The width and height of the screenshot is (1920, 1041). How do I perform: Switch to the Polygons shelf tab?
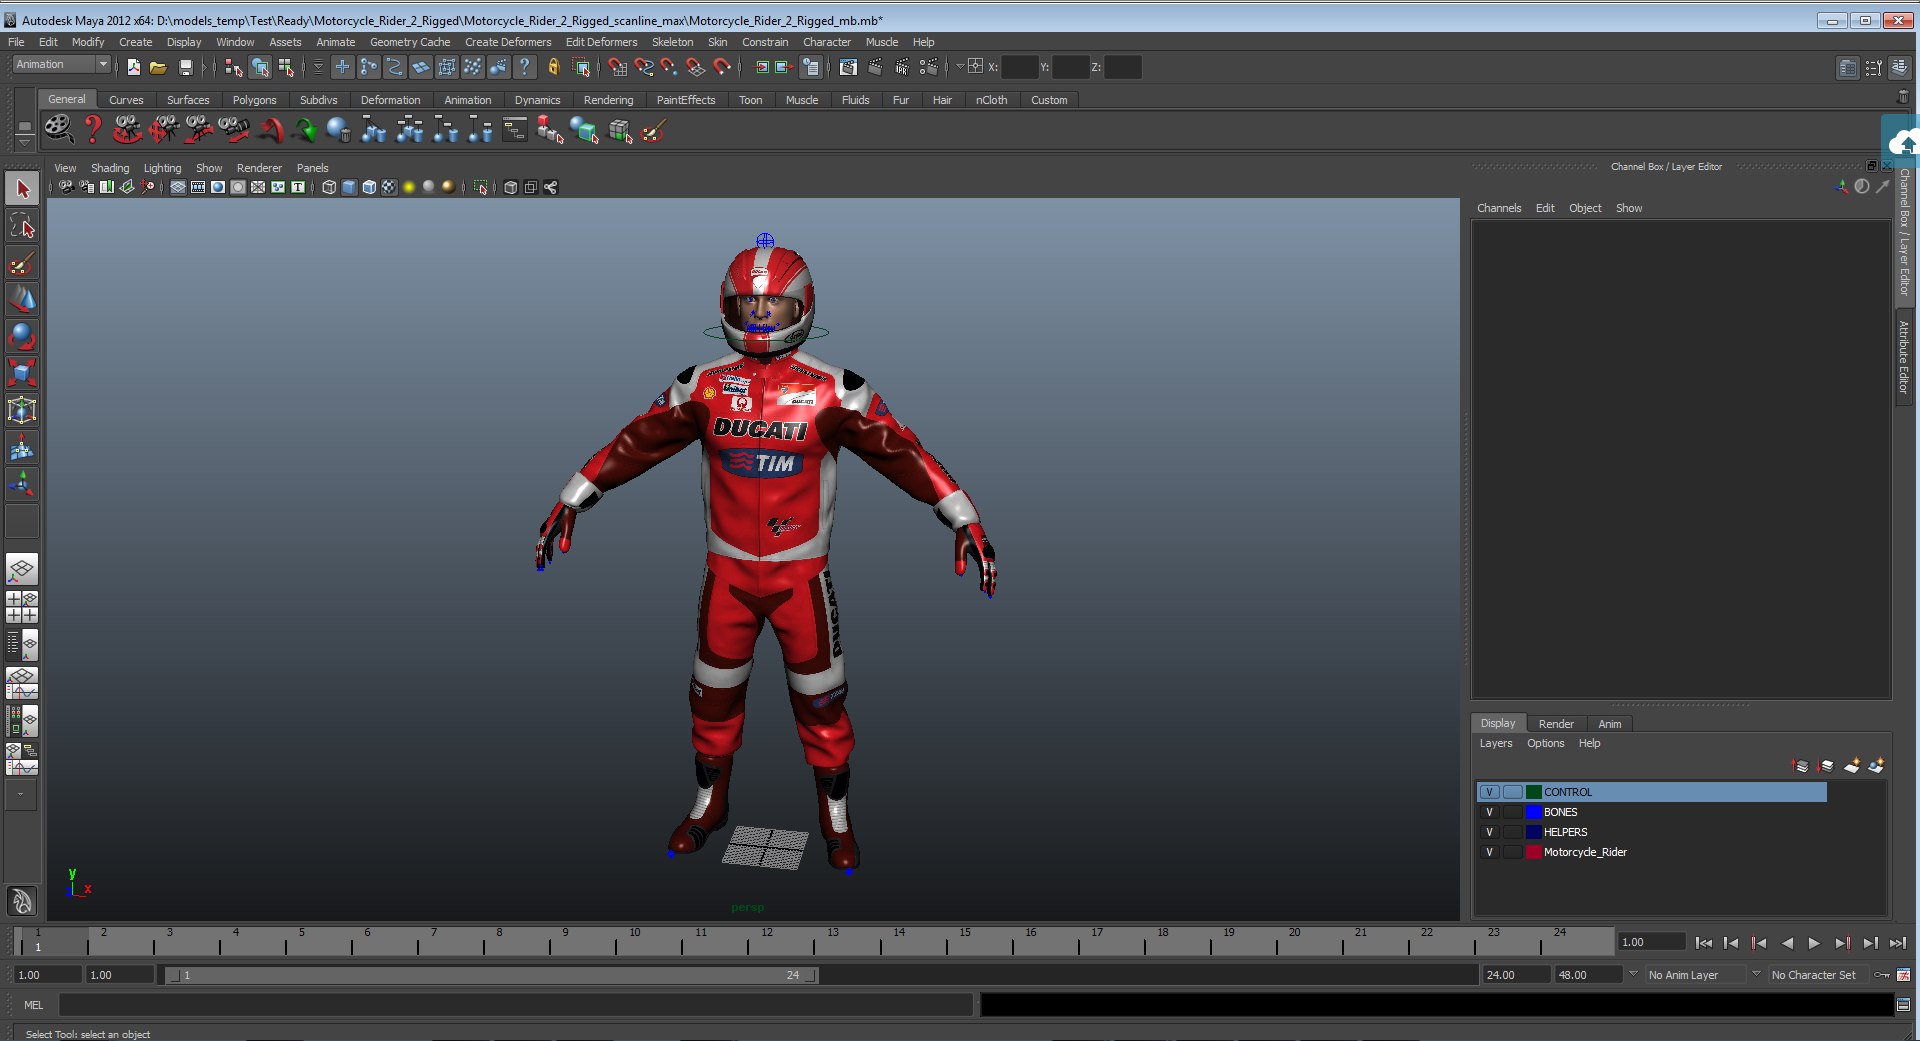254,100
